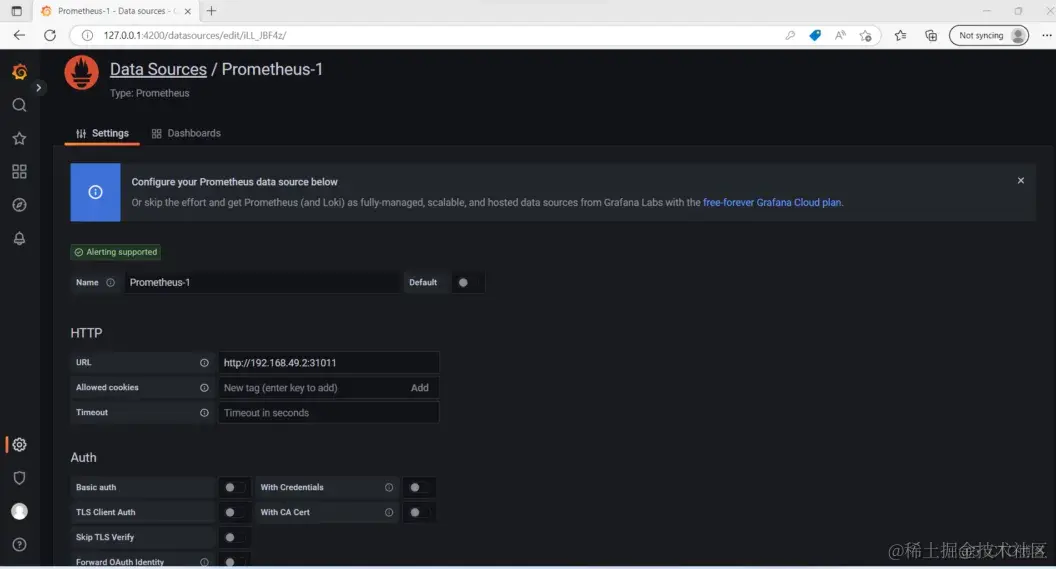
Task: Open the tab actions menu icon
Action: point(17,11)
